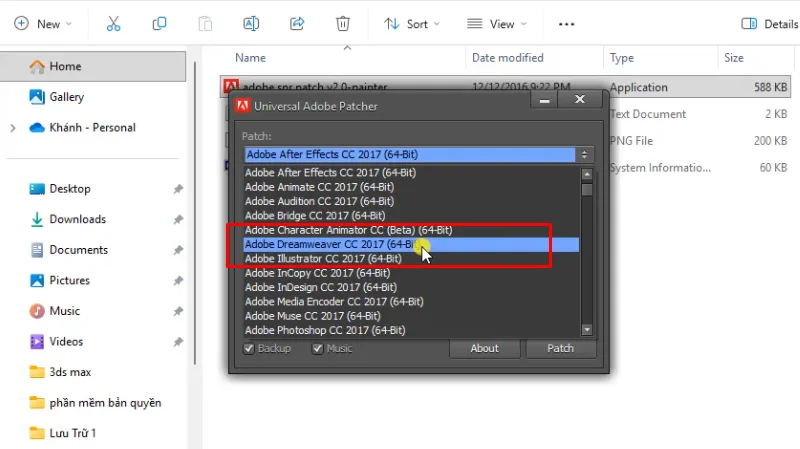The width and height of the screenshot is (800, 449).
Task: Click the Paste clipboard icon
Action: 205,24
